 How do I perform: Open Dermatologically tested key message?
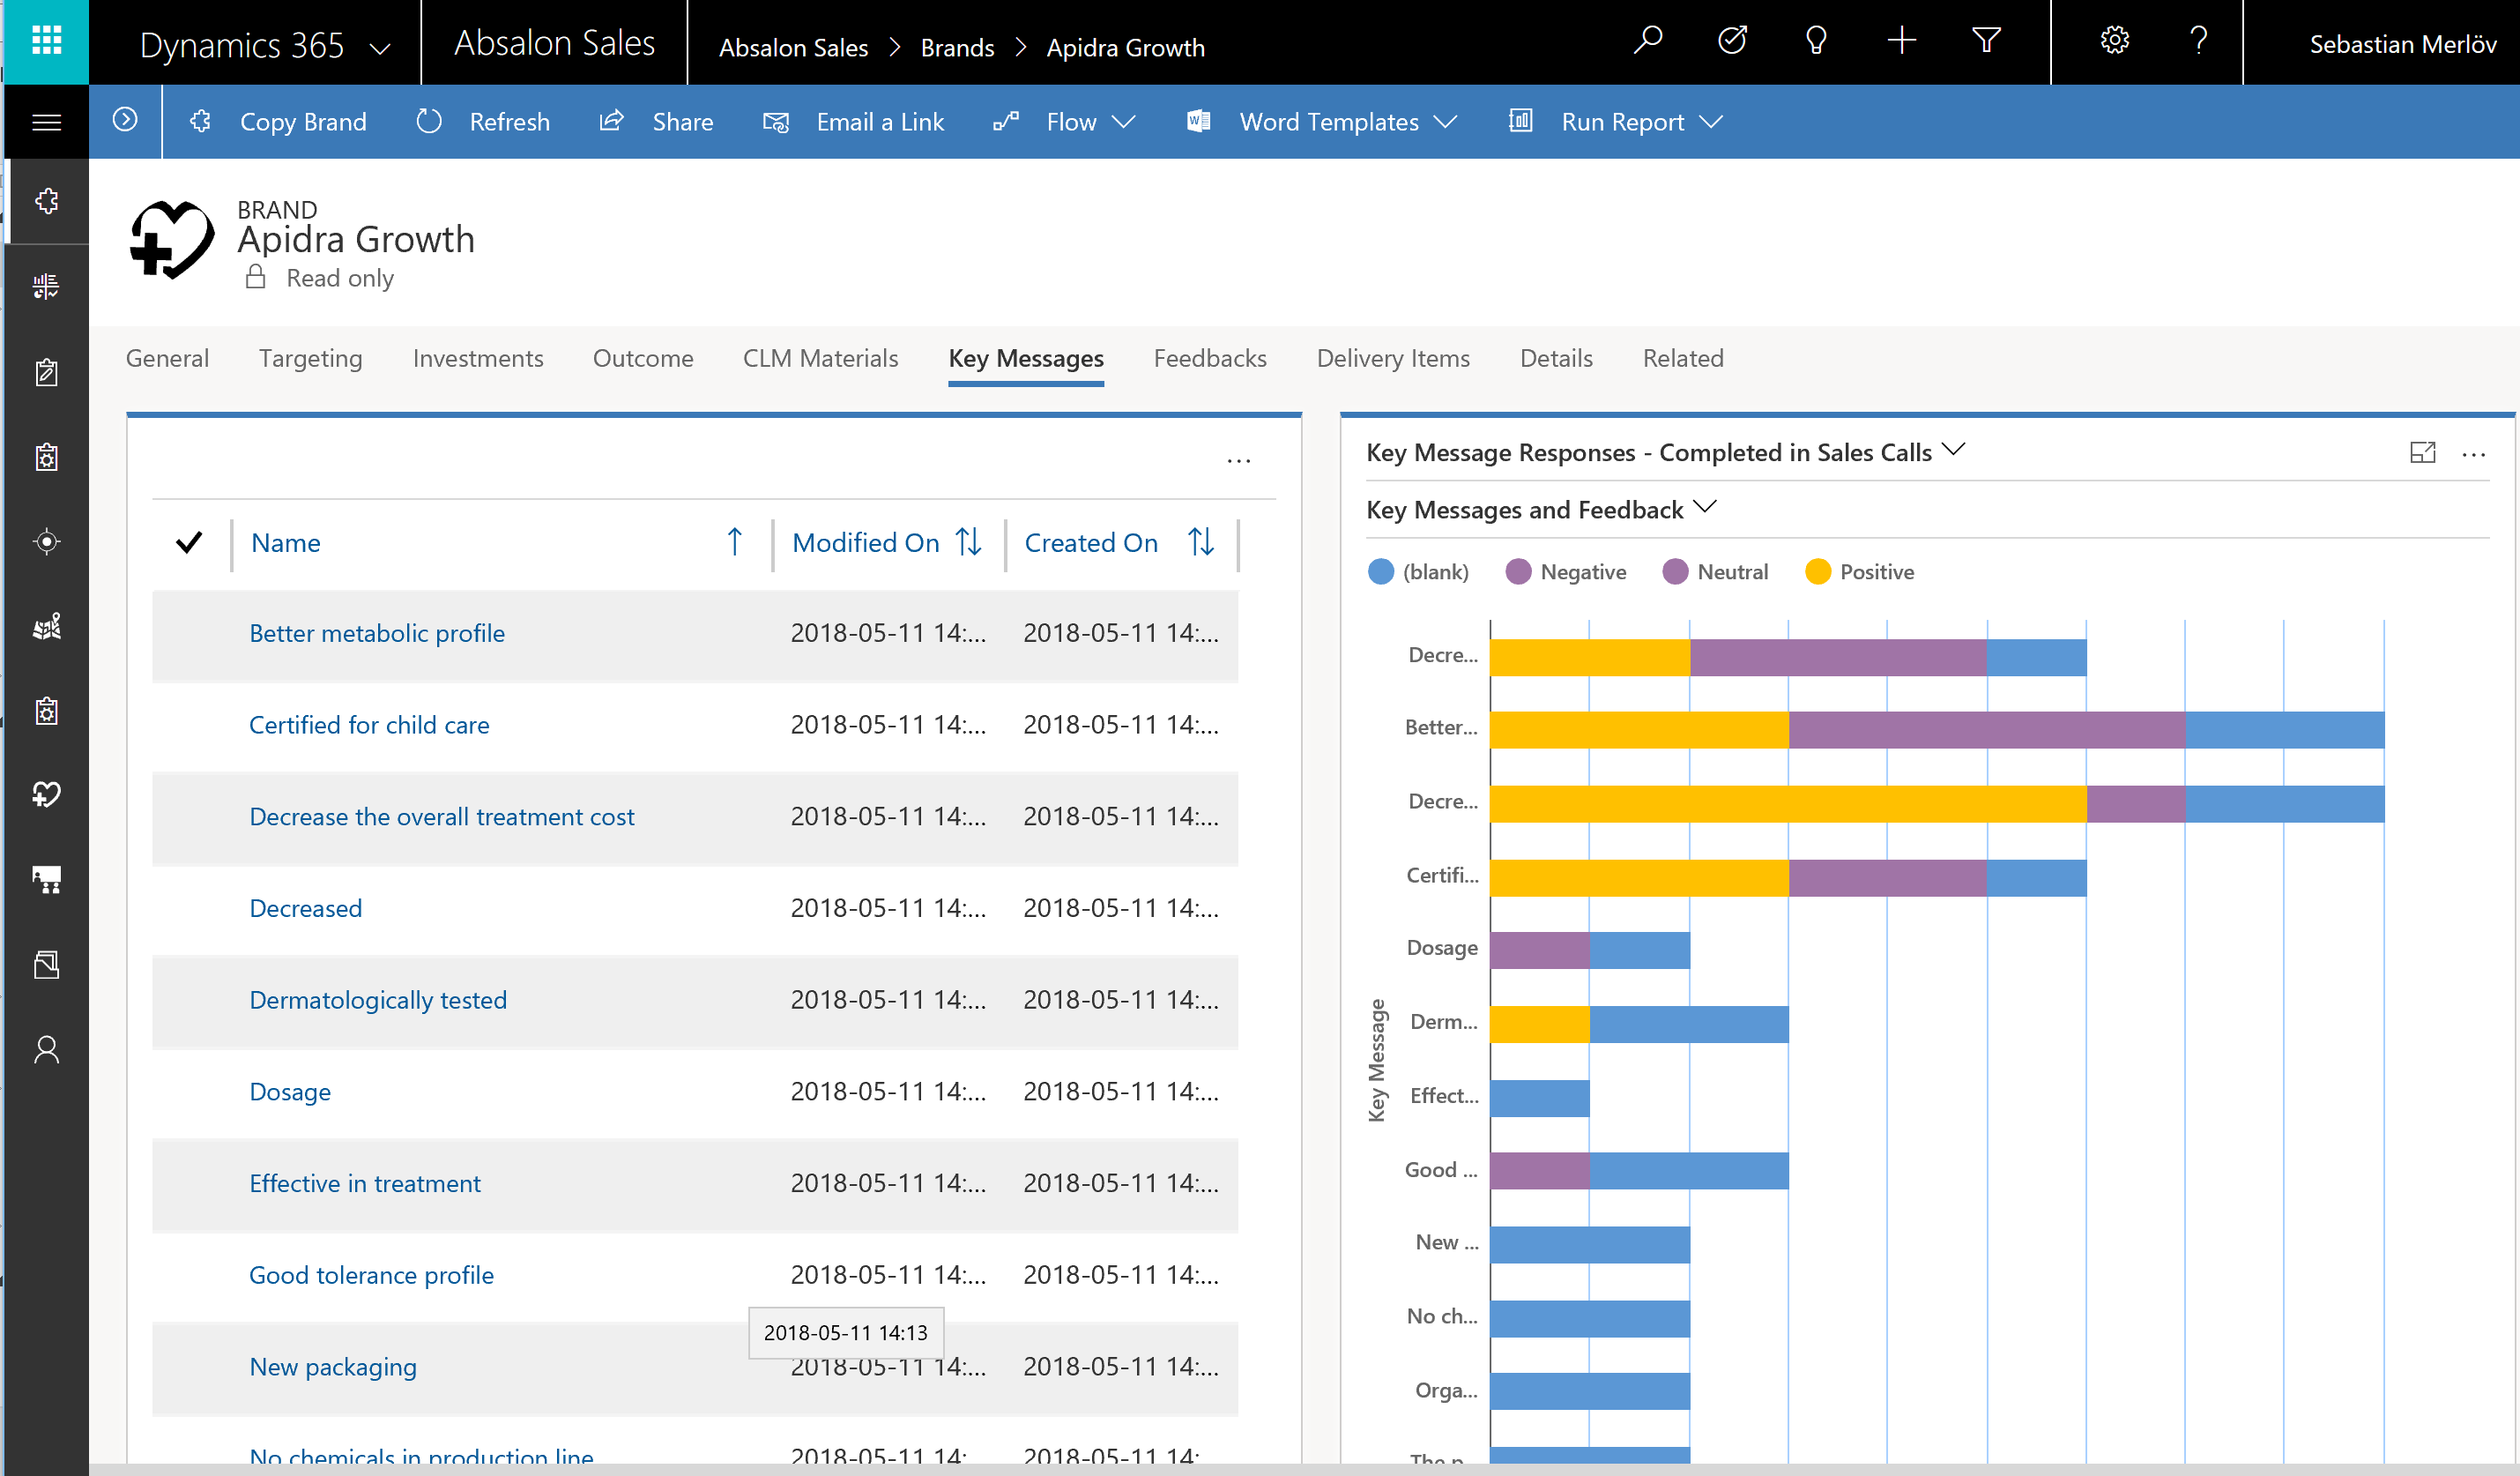[x=378, y=1000]
